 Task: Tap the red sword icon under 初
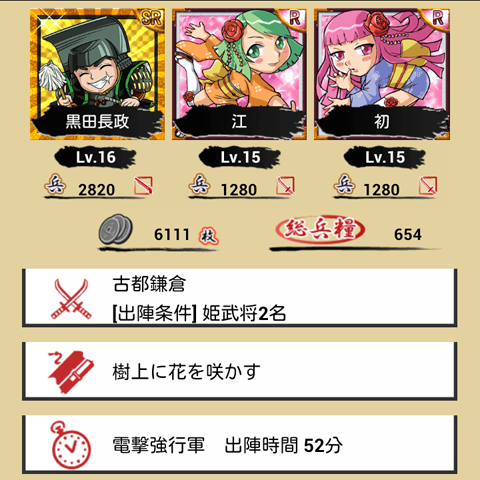[x=428, y=186]
